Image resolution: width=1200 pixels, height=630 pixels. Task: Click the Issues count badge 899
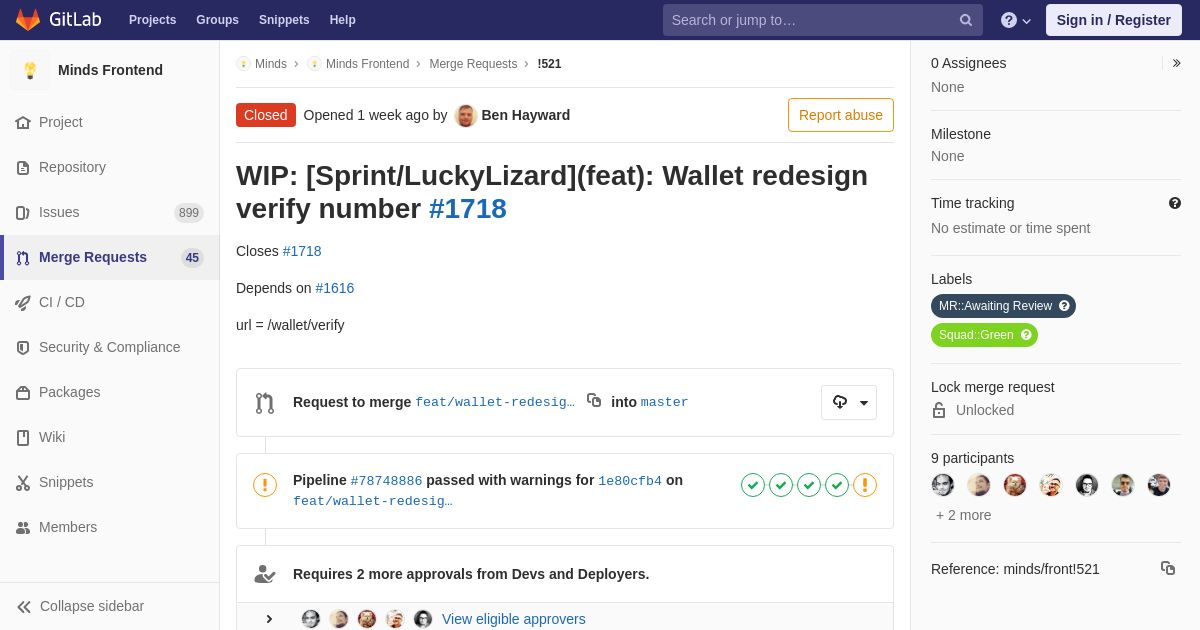point(189,212)
